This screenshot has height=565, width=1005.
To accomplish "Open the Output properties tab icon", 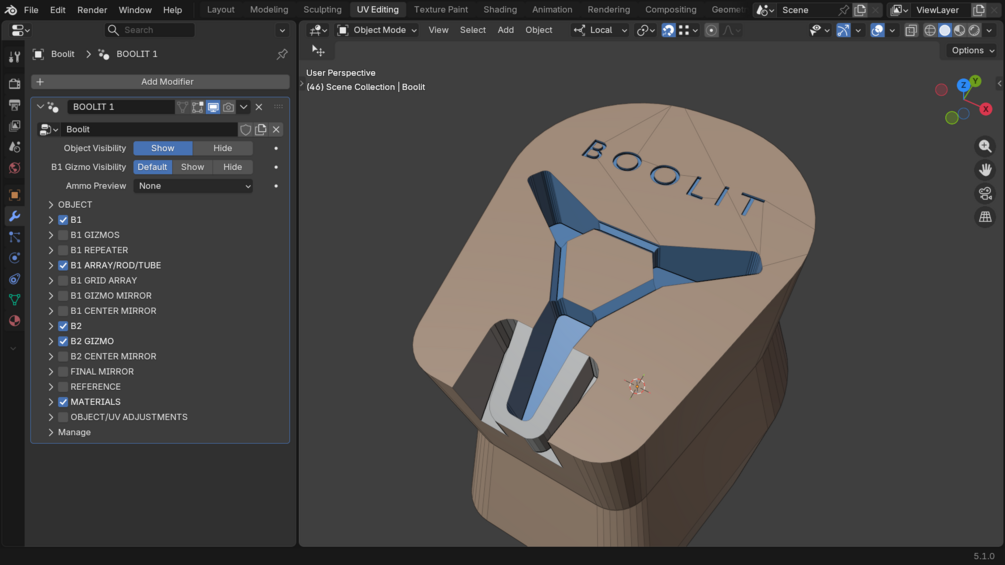I will [x=14, y=104].
